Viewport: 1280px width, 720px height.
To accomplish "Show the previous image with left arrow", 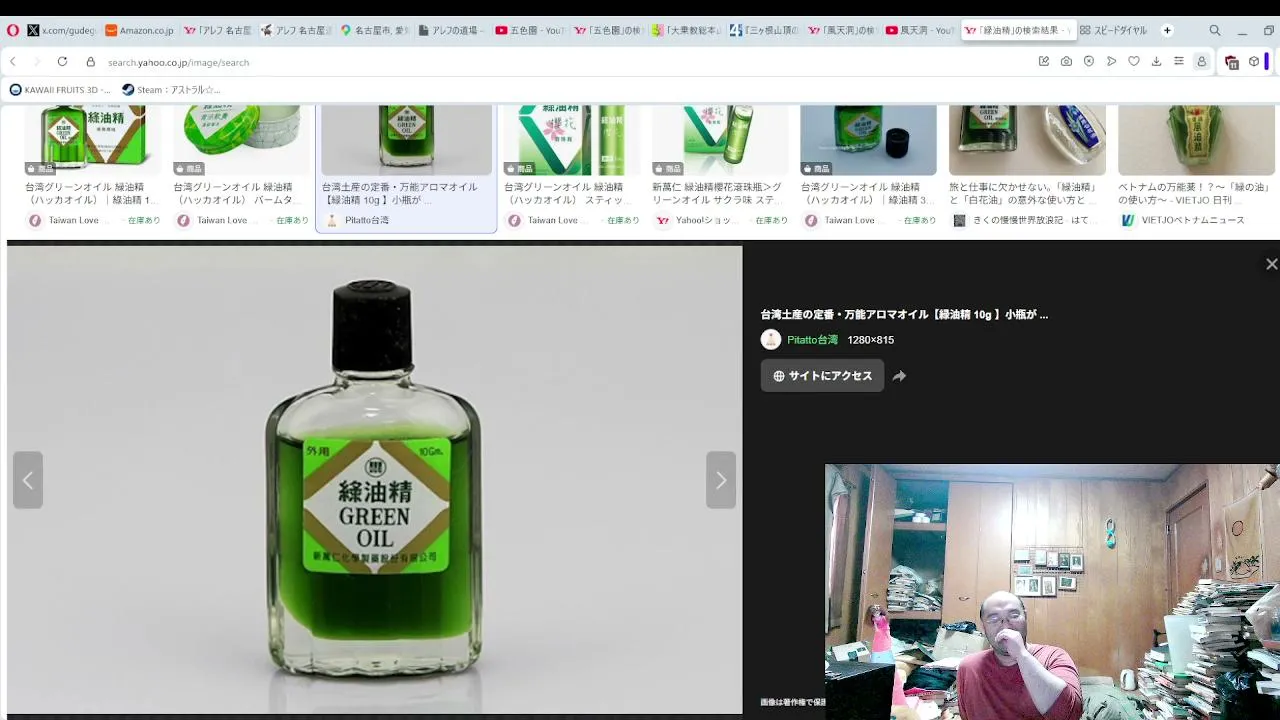I will coord(28,480).
